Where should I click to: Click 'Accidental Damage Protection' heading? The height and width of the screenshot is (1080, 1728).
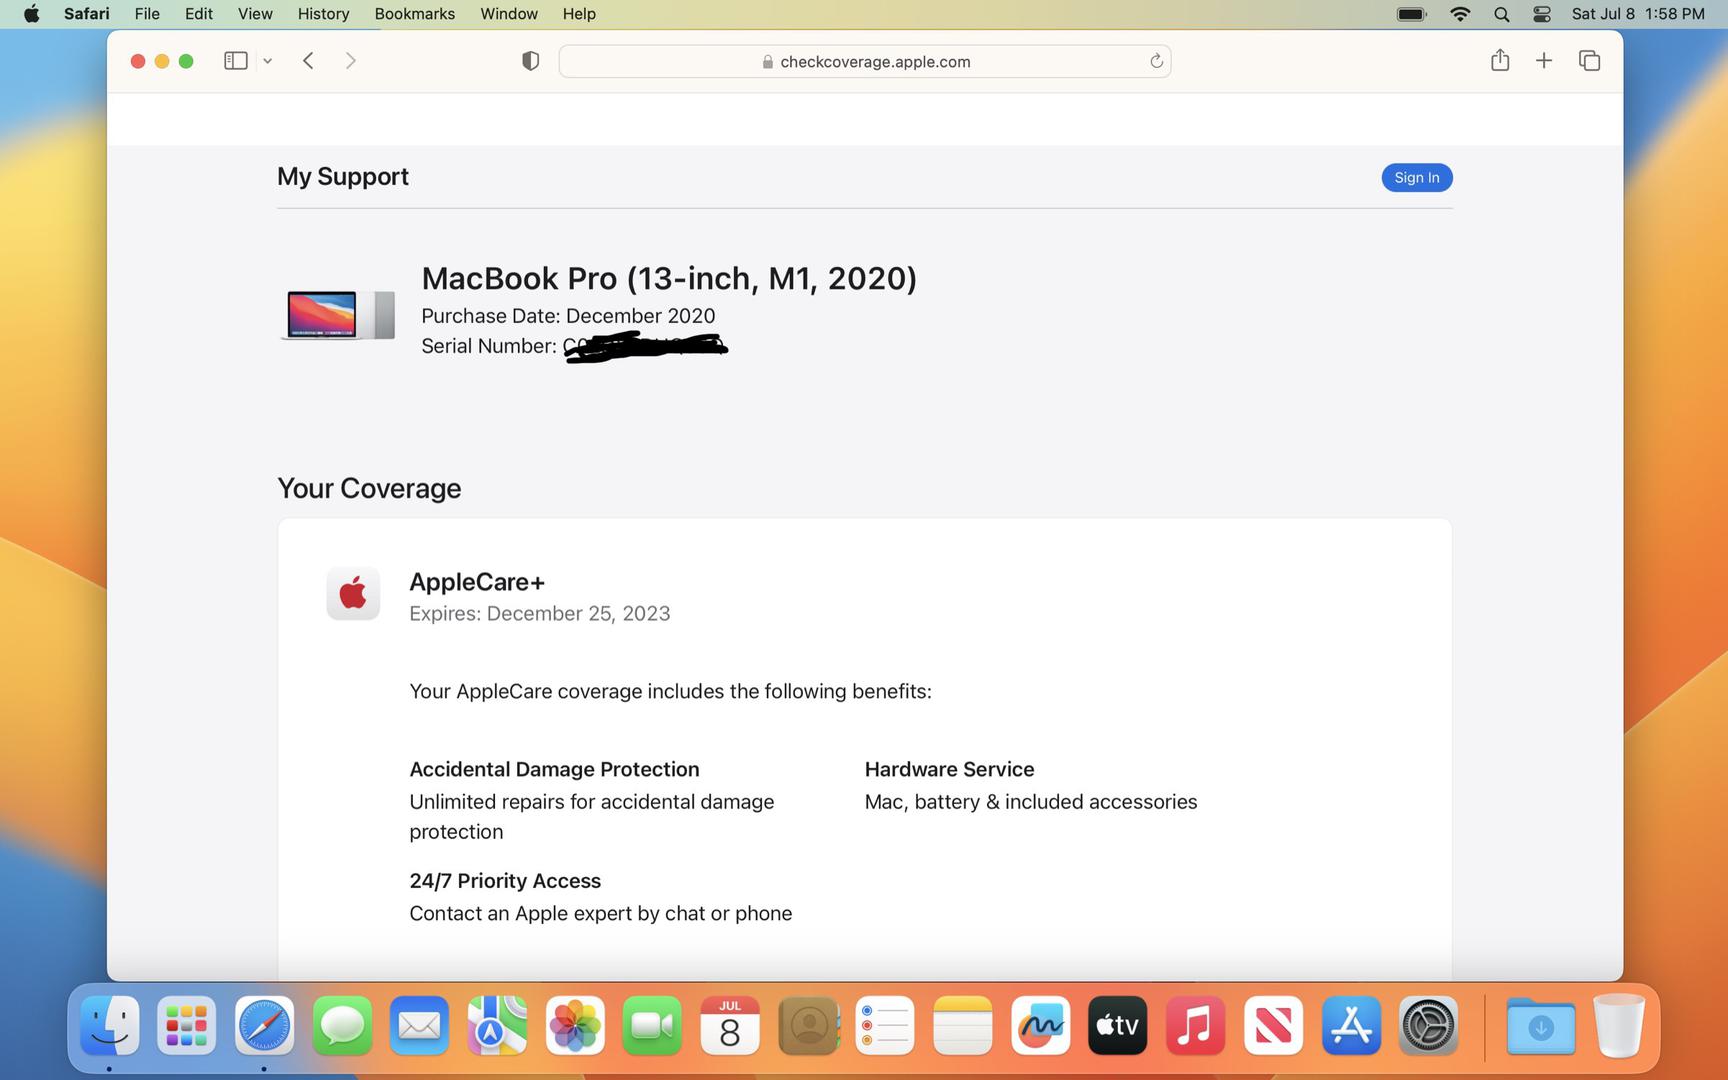click(x=554, y=770)
